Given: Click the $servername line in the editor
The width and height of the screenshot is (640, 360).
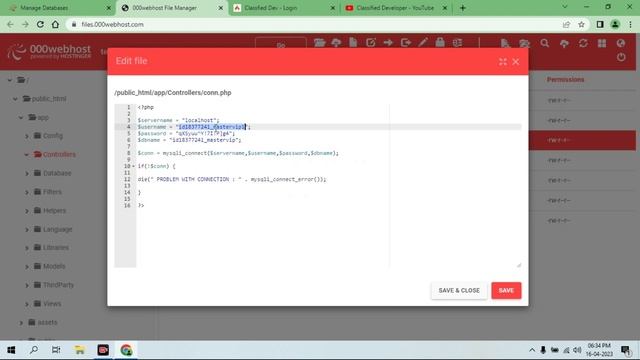Looking at the screenshot, I should 178,120.
